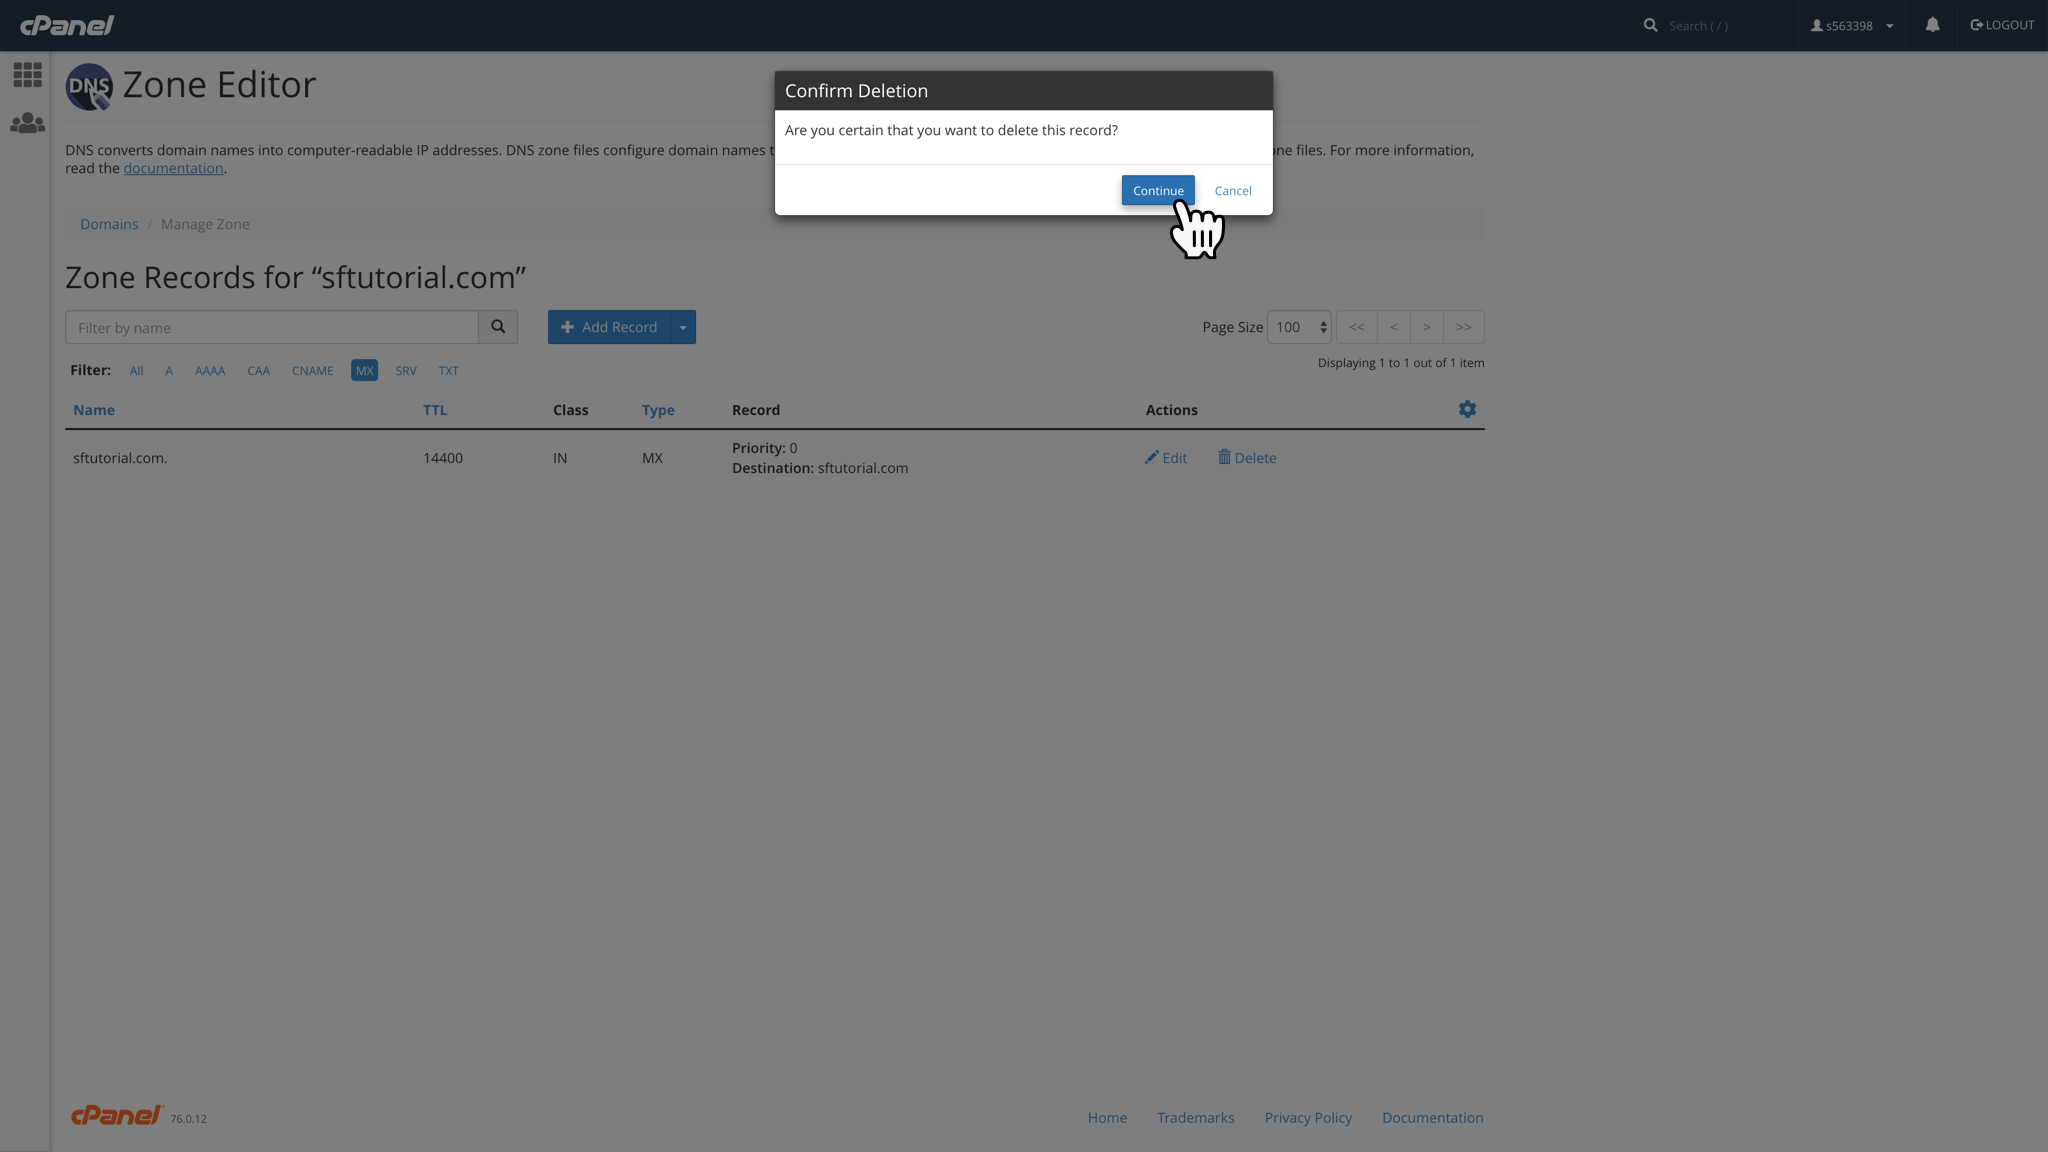Open the Page Size selector
The width and height of the screenshot is (2048, 1152).
tap(1299, 327)
